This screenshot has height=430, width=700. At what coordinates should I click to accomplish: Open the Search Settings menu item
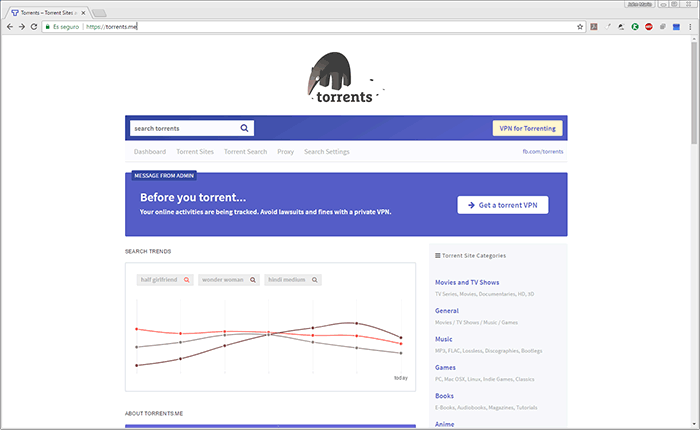pos(326,152)
